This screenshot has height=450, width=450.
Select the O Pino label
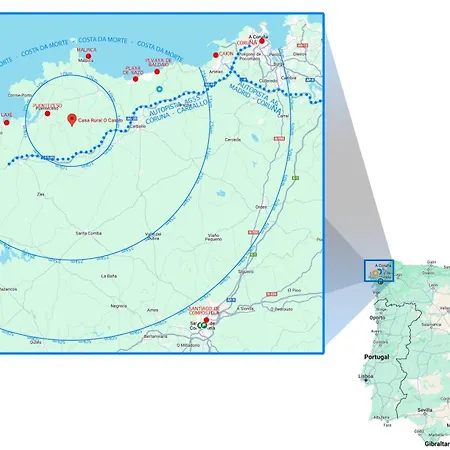(x=294, y=290)
